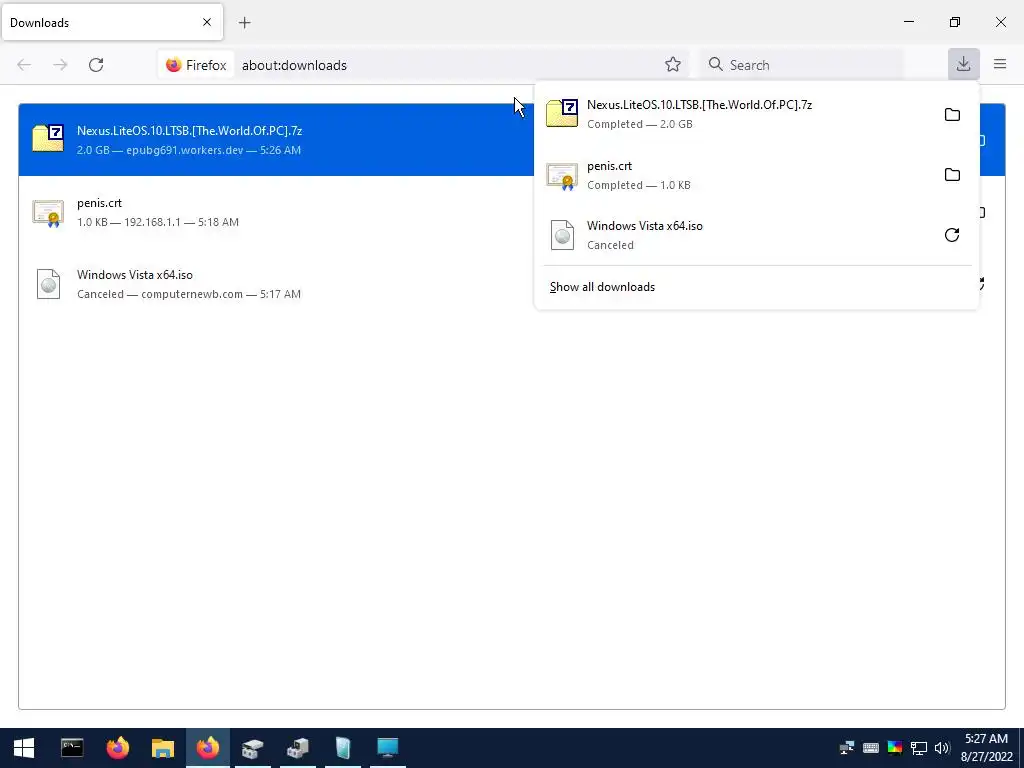
Task: Click Windows Vista x64.iso entry in panel
Action: (738, 235)
